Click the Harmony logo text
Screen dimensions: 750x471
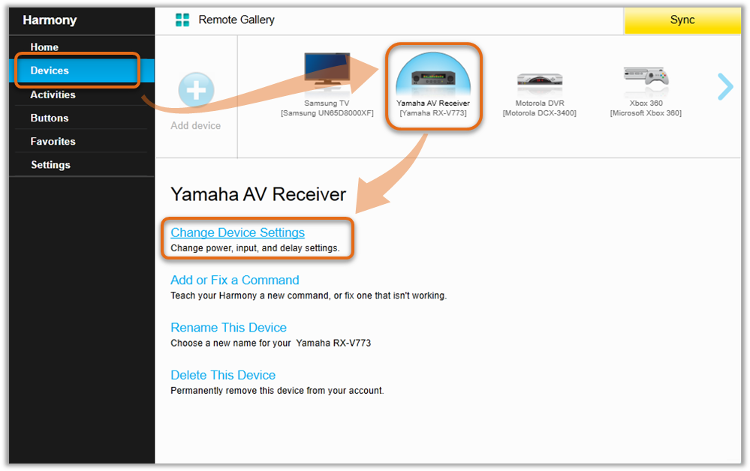click(50, 20)
